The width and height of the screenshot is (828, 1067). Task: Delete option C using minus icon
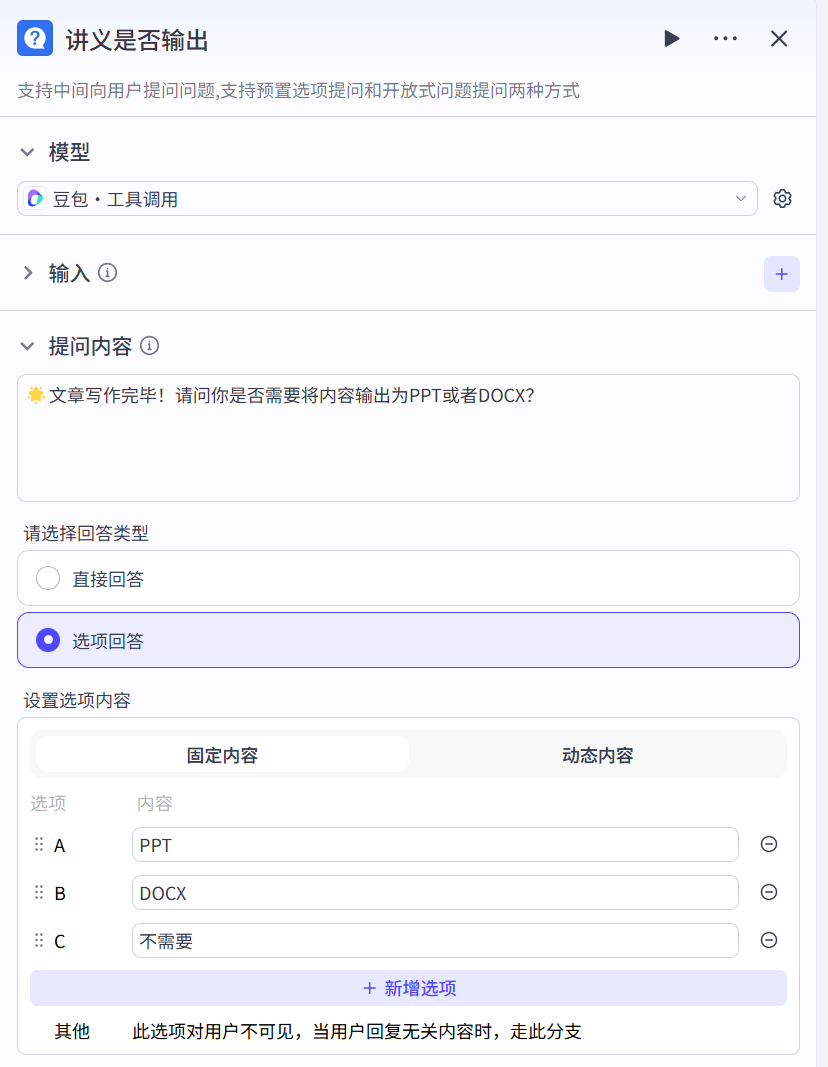(x=768, y=940)
